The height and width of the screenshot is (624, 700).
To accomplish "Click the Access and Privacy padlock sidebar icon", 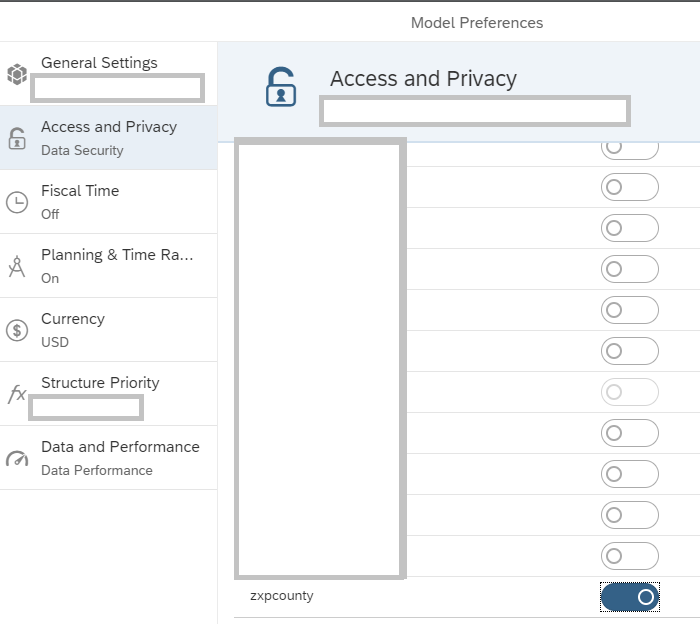I will 17,138.
